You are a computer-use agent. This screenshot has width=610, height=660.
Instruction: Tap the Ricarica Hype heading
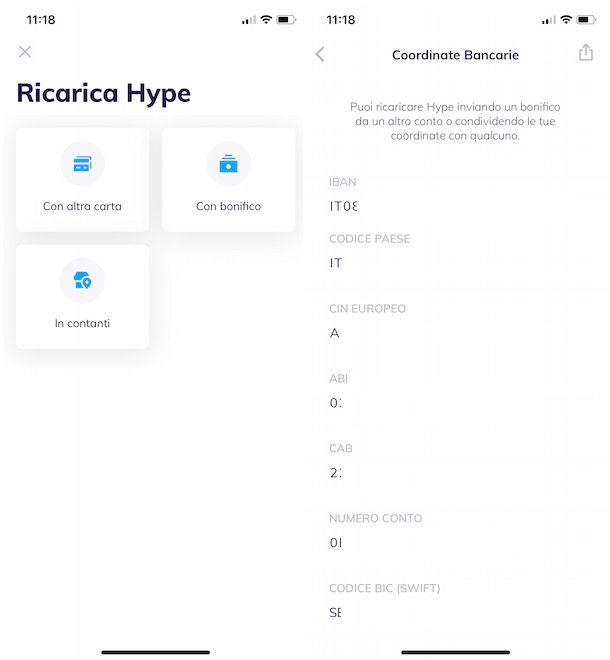click(x=104, y=94)
